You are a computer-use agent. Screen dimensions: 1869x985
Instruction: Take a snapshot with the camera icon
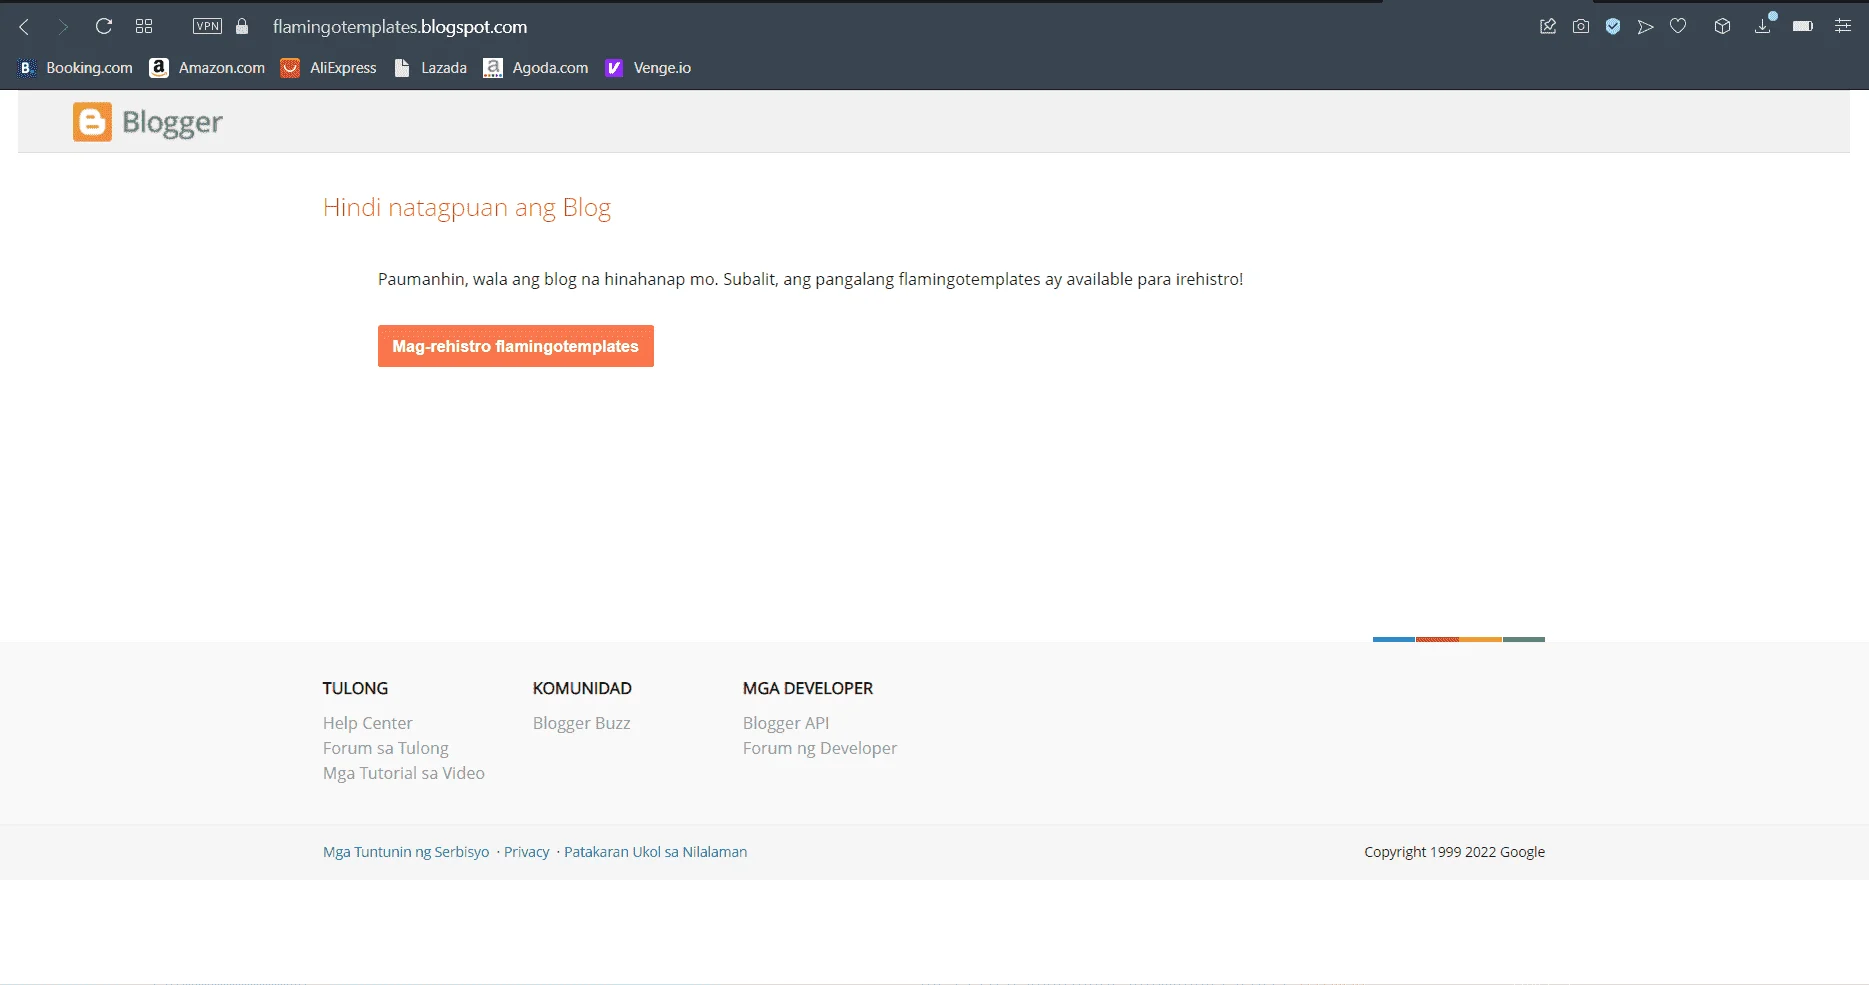coord(1581,27)
